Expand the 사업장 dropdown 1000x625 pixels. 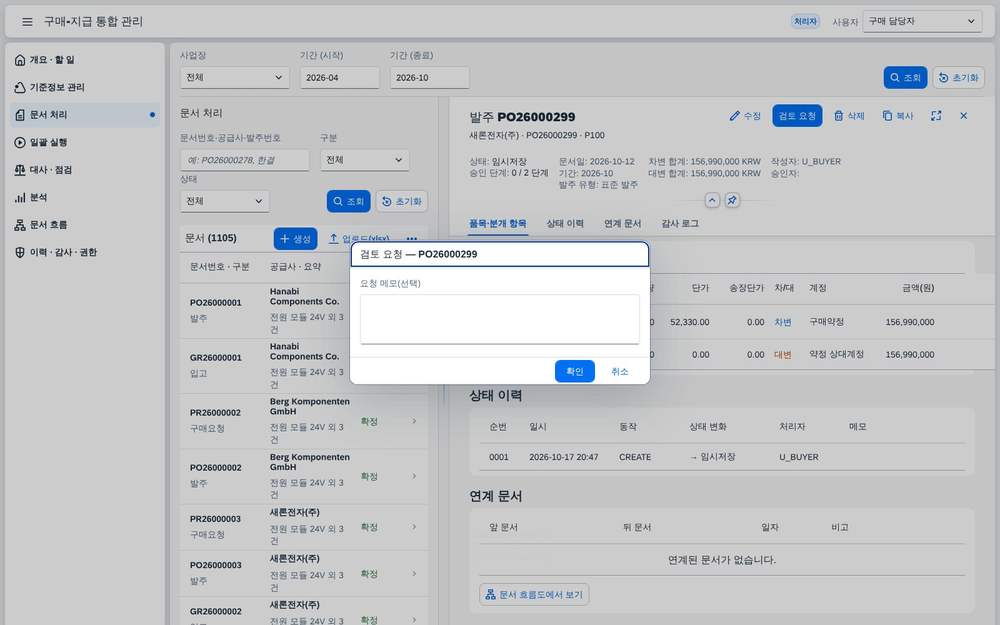235,77
